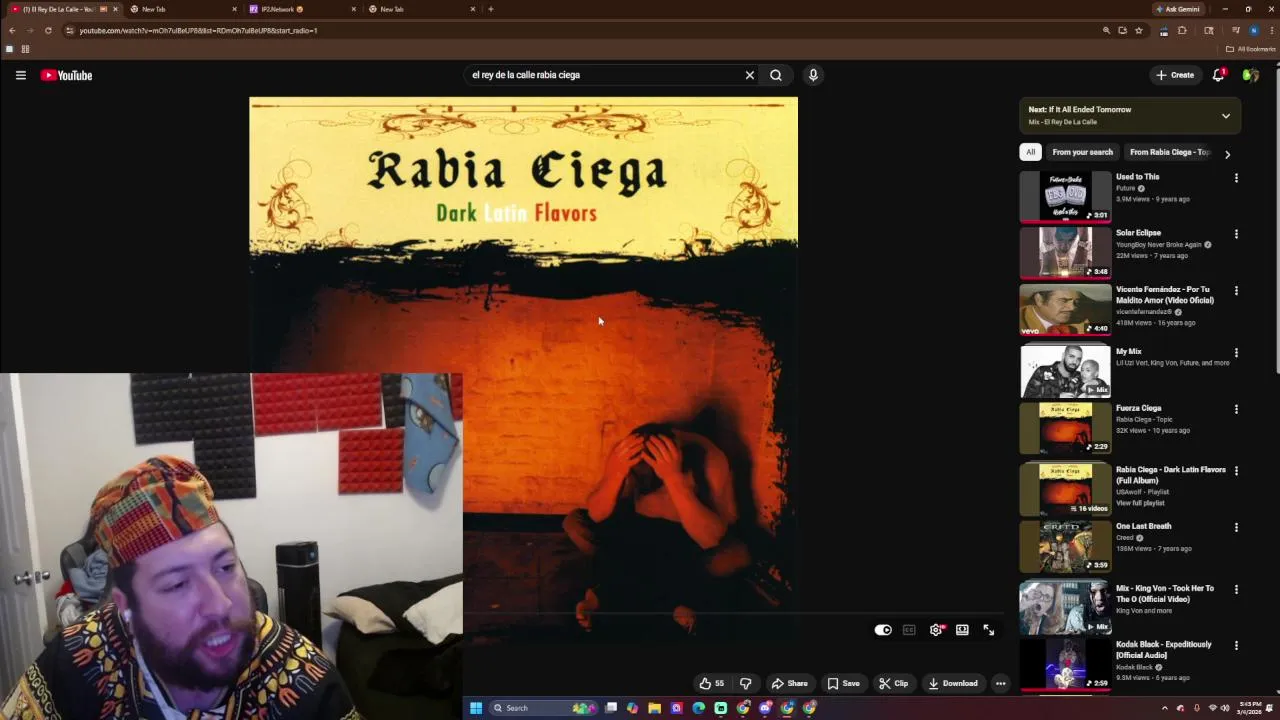Open more actions beside Download

click(1000, 684)
